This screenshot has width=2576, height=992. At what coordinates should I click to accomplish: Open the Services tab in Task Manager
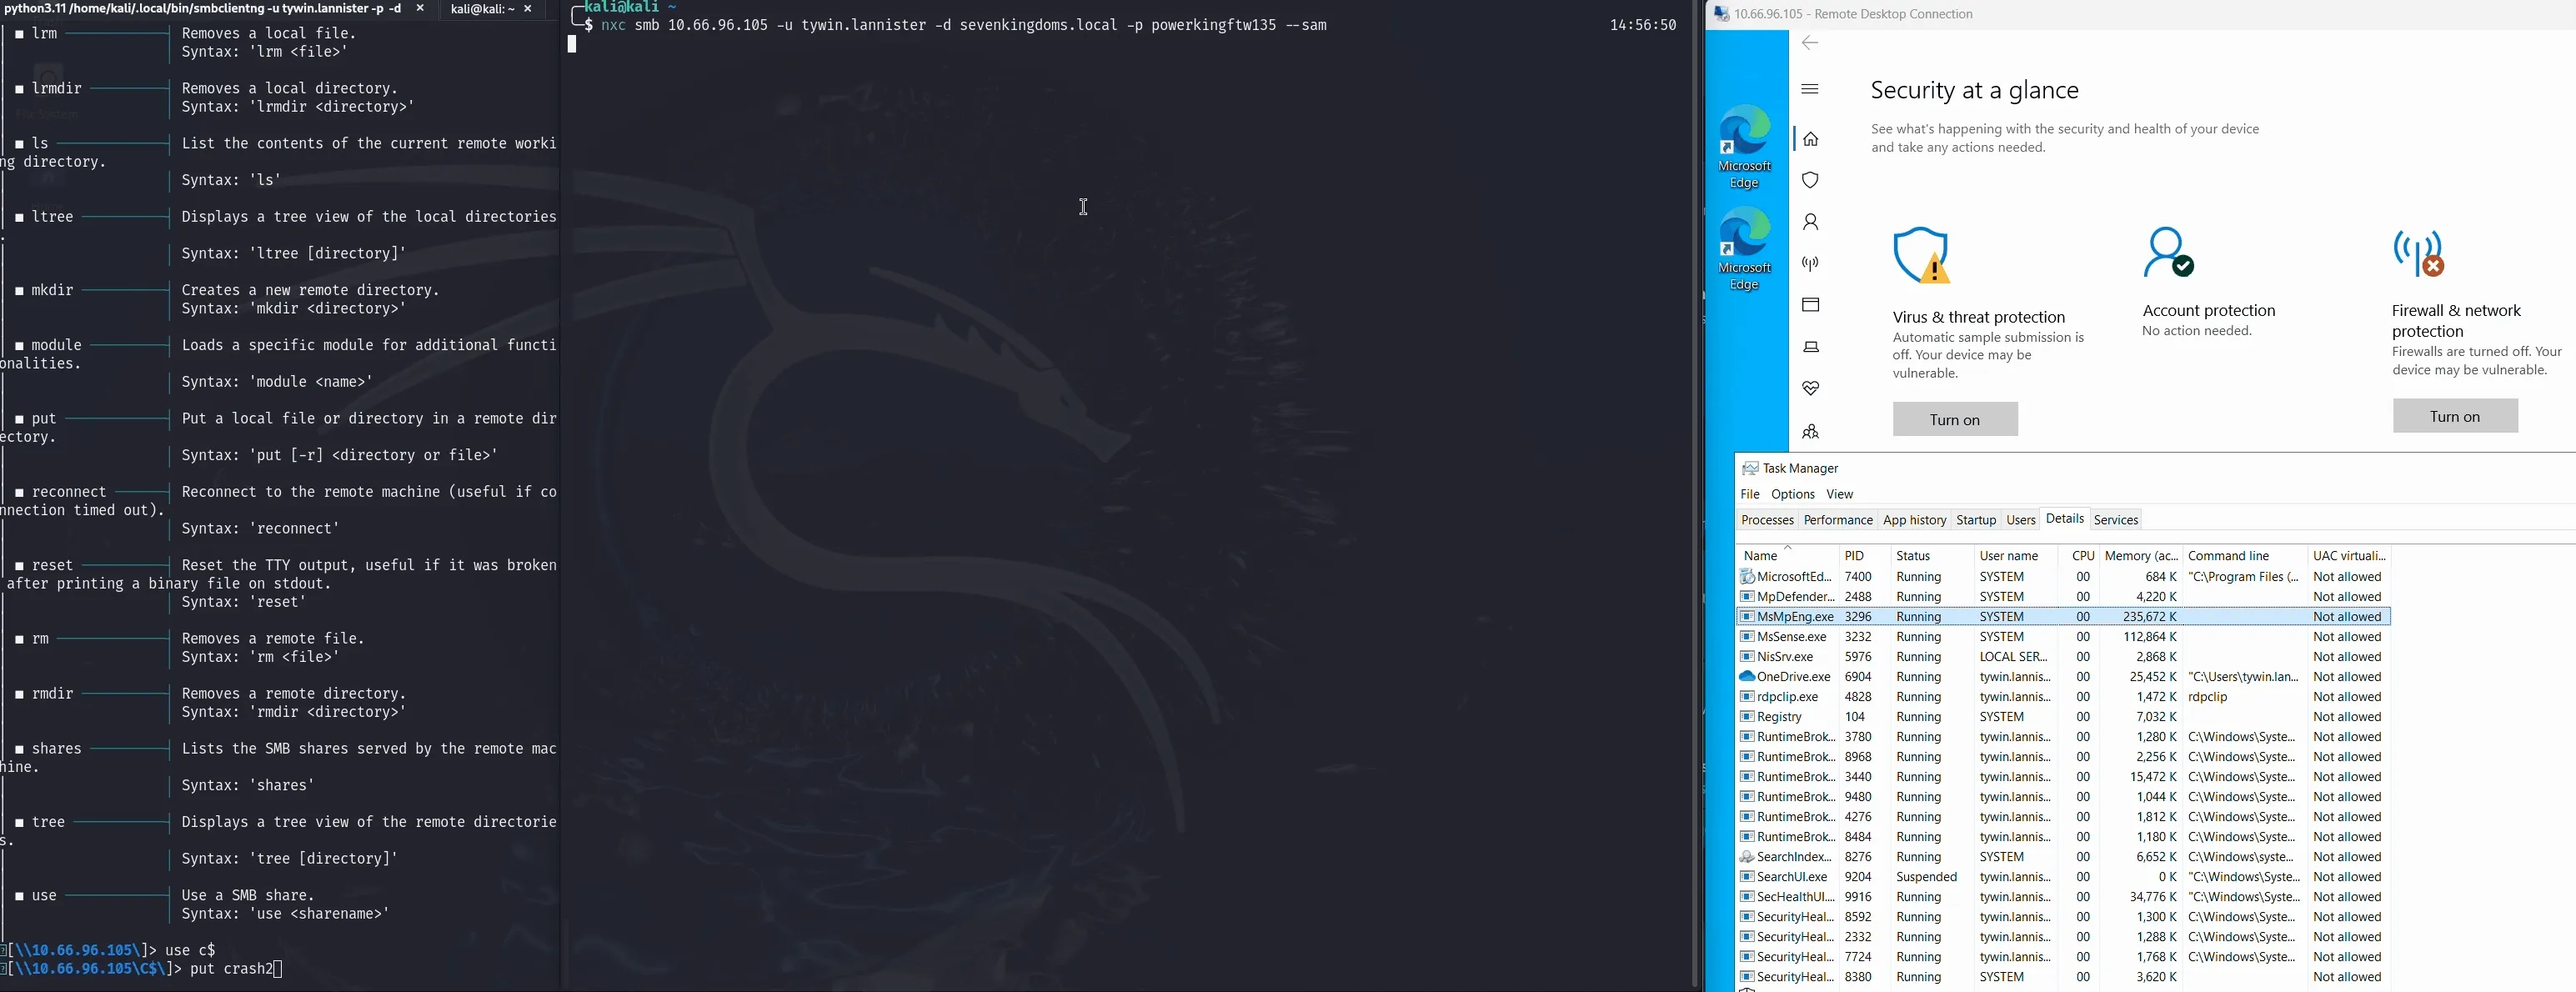click(x=2115, y=520)
